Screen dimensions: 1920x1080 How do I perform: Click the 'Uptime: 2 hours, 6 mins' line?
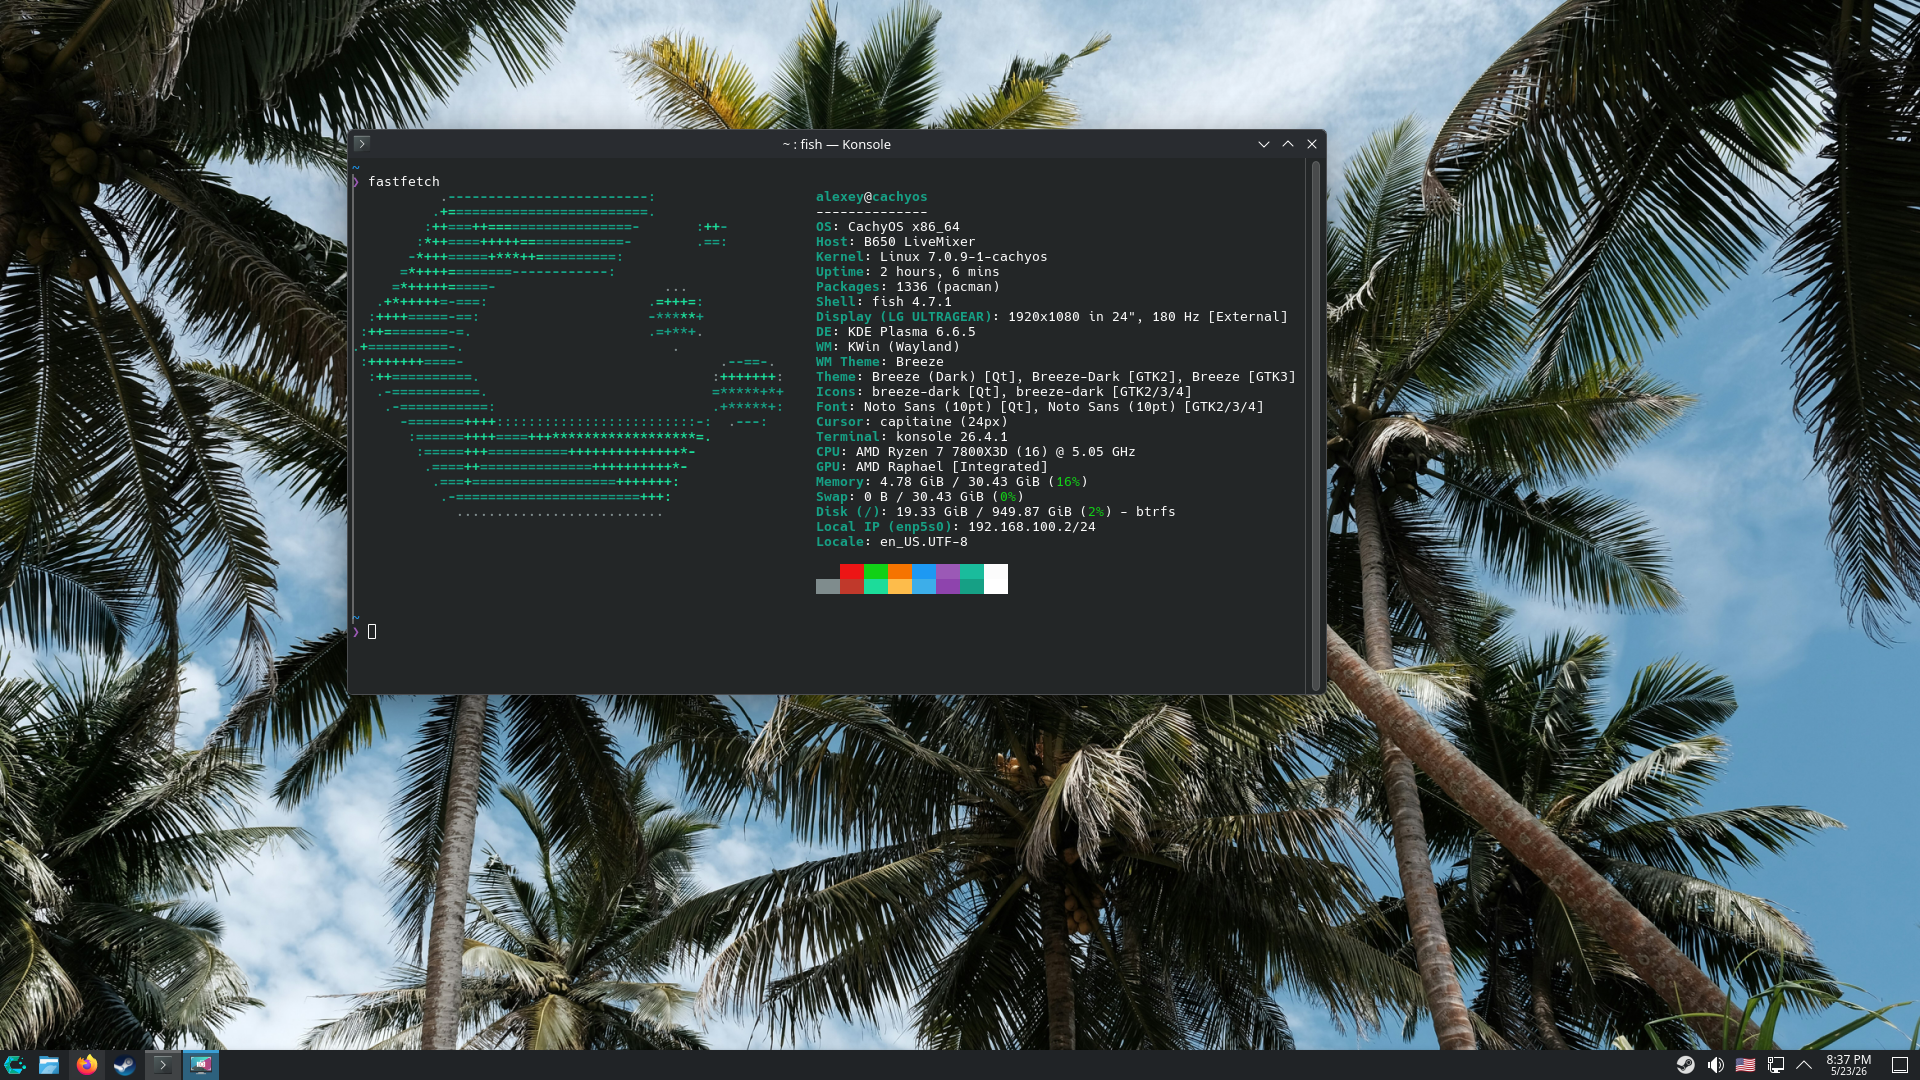point(908,272)
